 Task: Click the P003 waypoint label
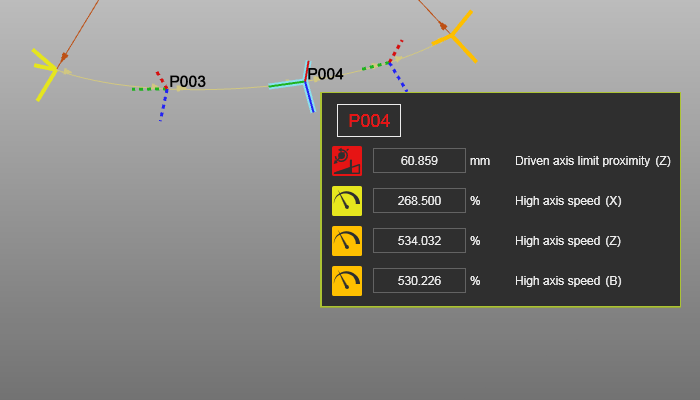[187, 81]
